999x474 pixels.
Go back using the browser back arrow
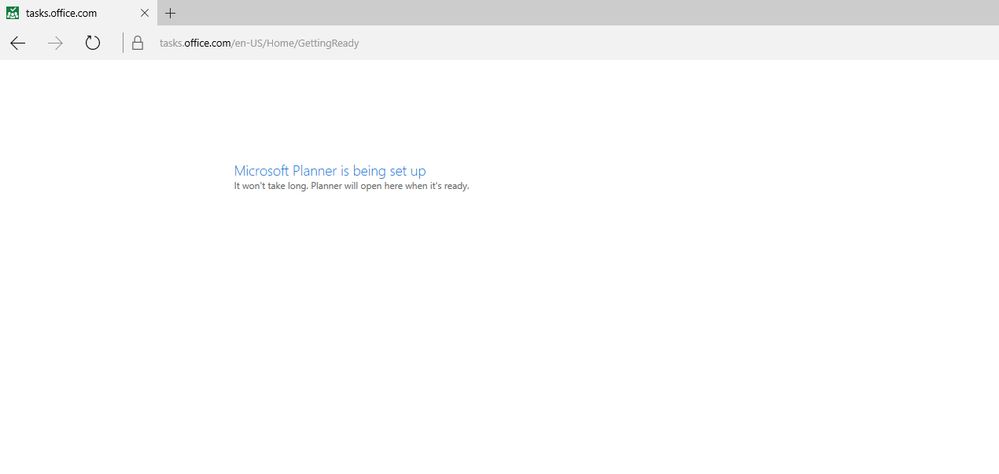pos(18,43)
